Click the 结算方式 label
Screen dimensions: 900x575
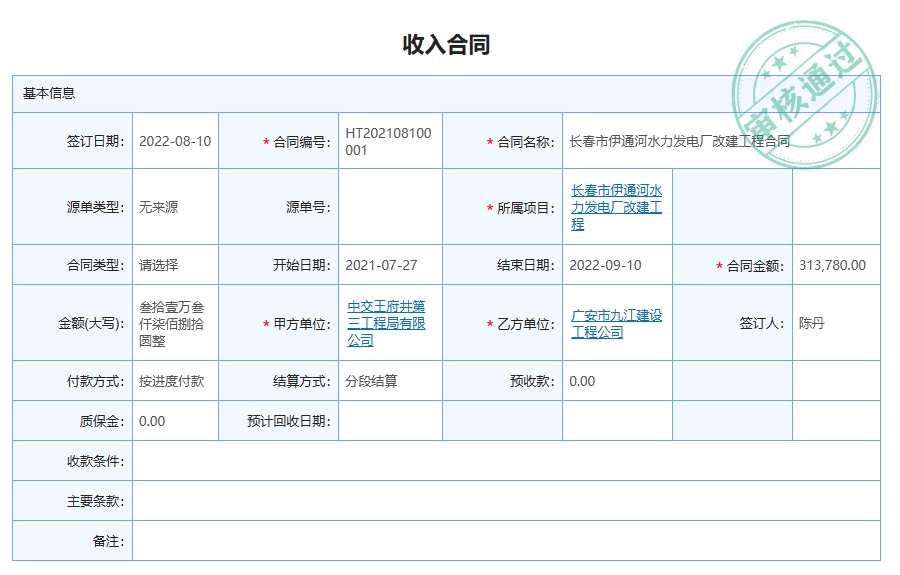(302, 381)
